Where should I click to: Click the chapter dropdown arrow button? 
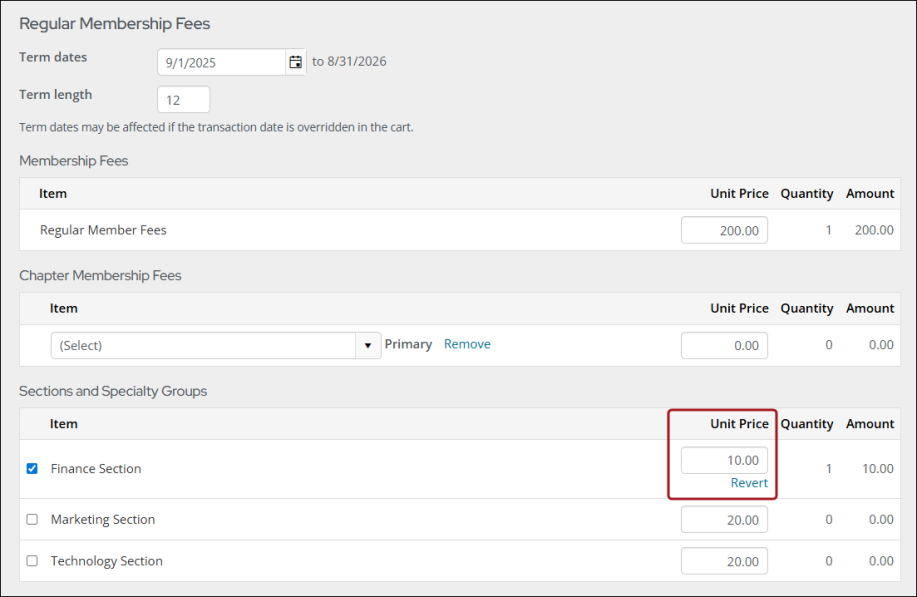pos(369,345)
